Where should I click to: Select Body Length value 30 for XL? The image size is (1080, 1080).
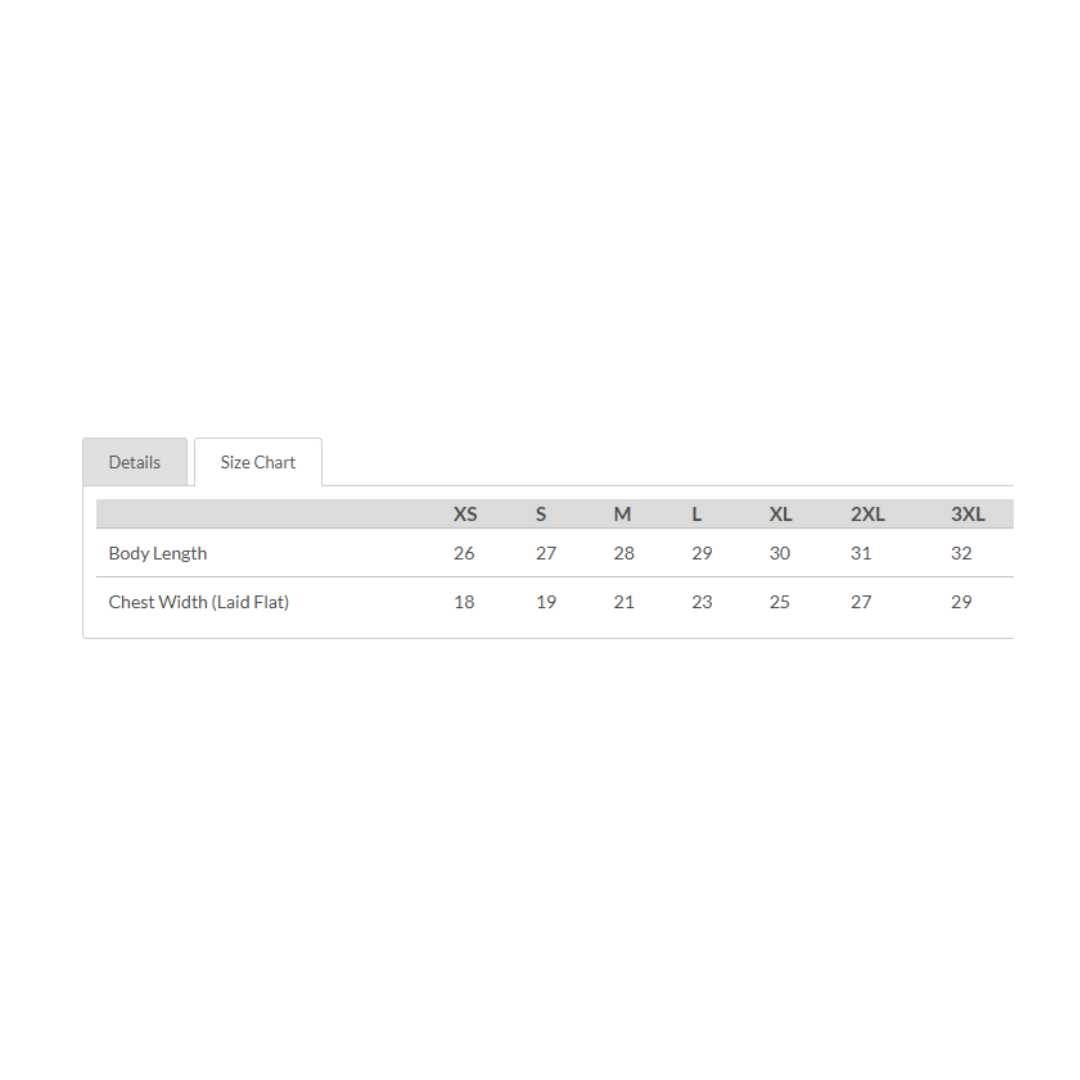(x=780, y=553)
